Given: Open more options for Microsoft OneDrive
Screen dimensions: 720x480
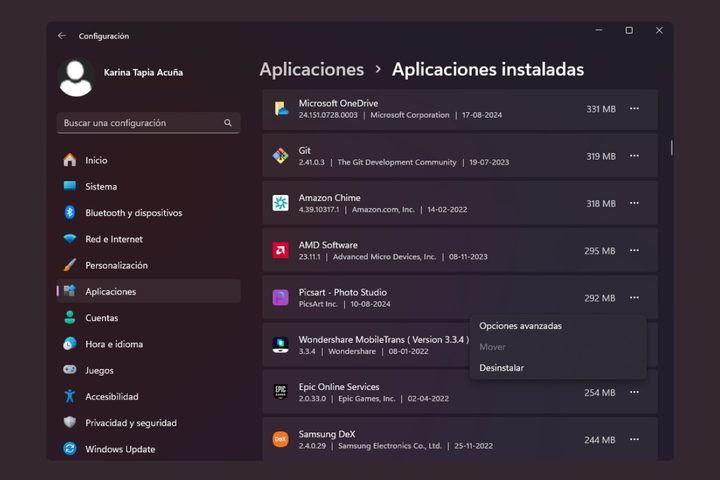Looking at the screenshot, I should 634,108.
